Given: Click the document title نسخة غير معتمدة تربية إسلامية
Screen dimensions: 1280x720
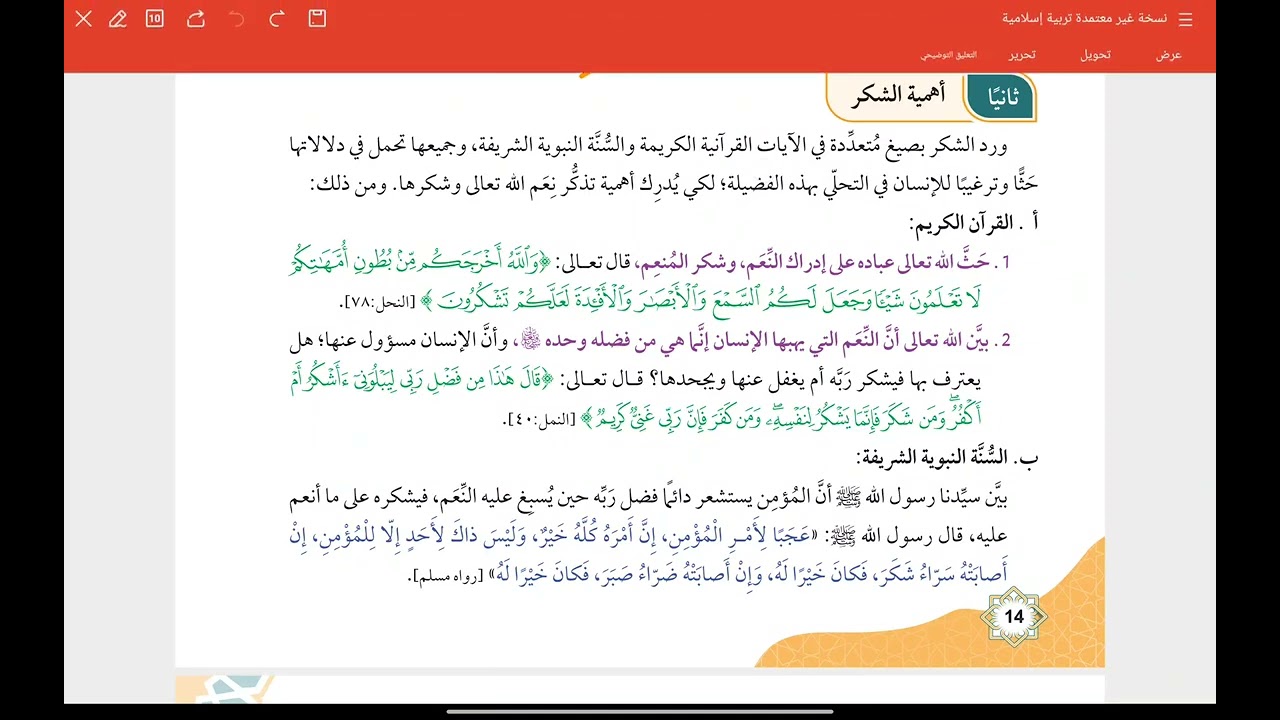Looking at the screenshot, I should coord(1084,19).
